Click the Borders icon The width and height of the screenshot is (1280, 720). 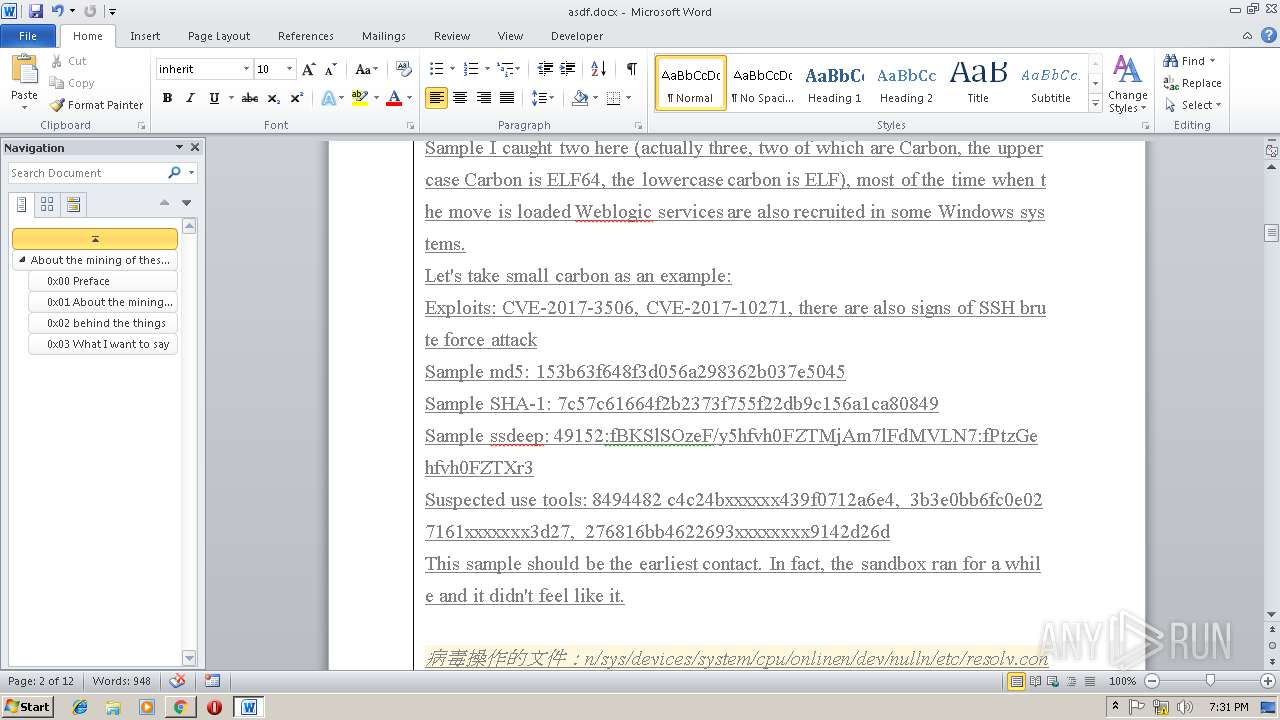pyautogui.click(x=613, y=98)
